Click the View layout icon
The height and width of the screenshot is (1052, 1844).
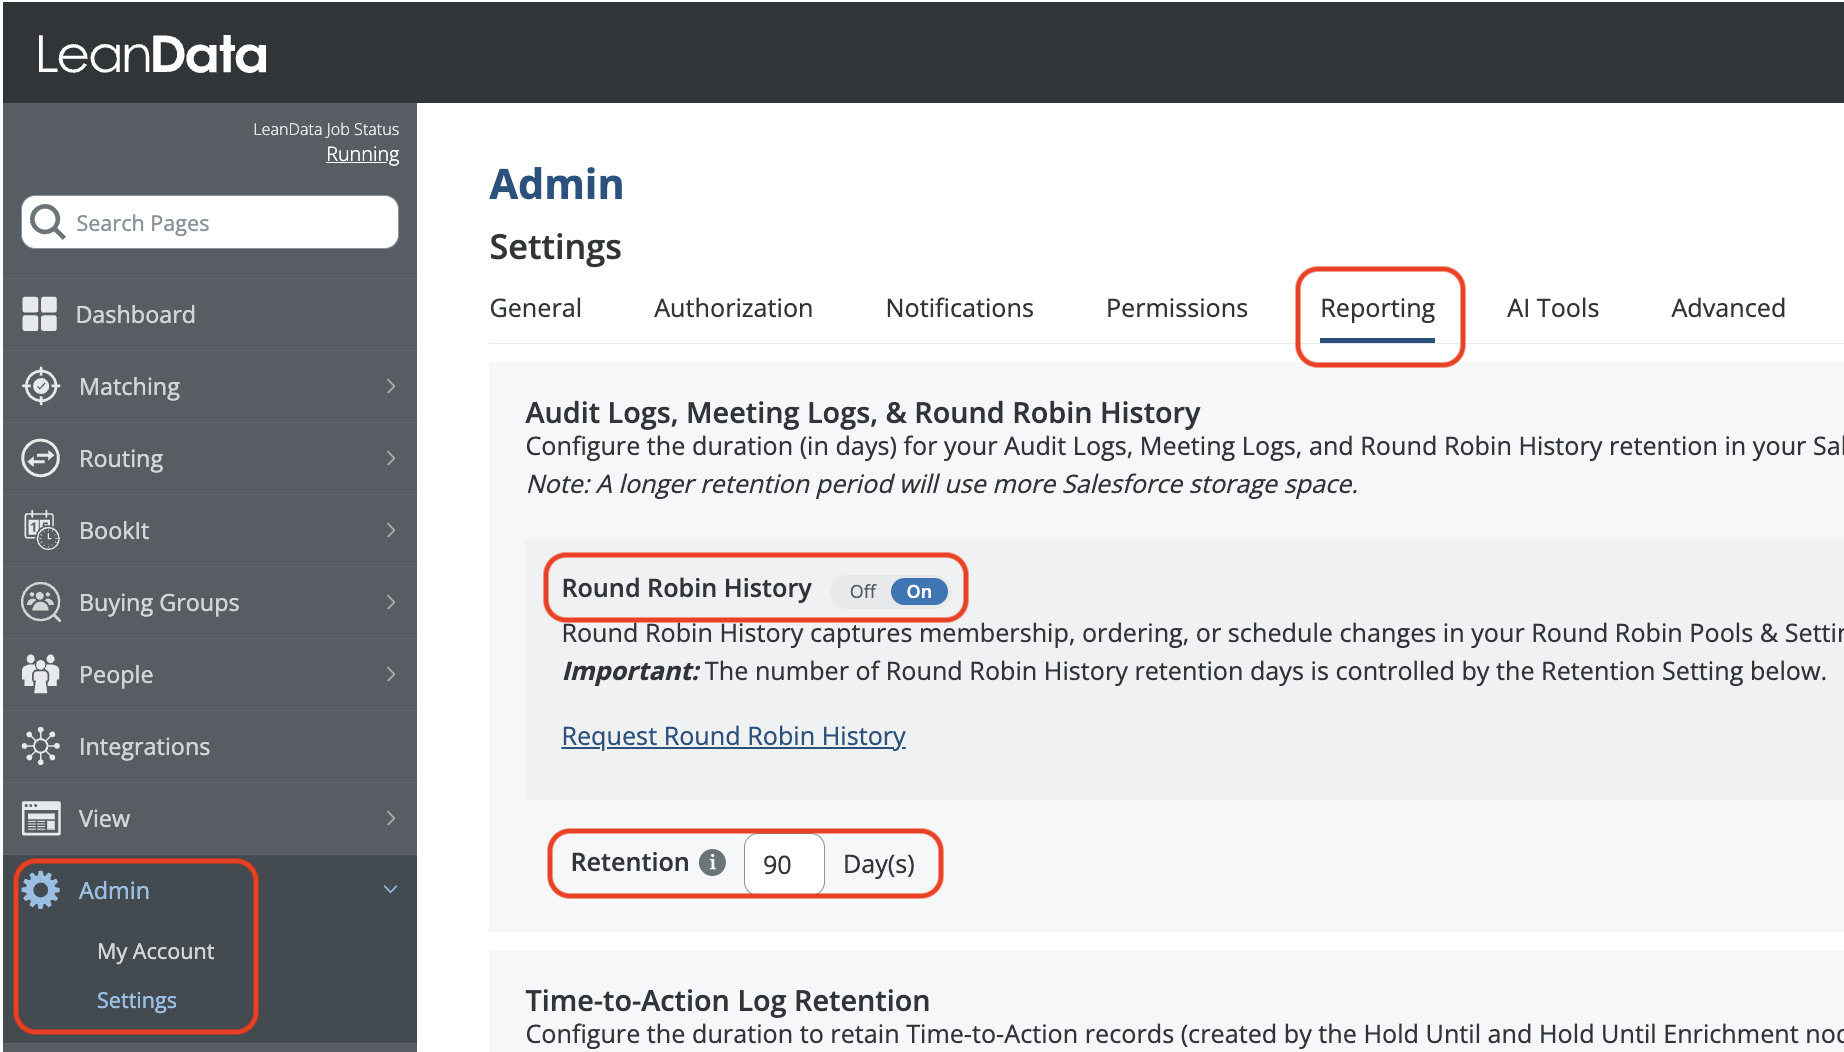[41, 818]
